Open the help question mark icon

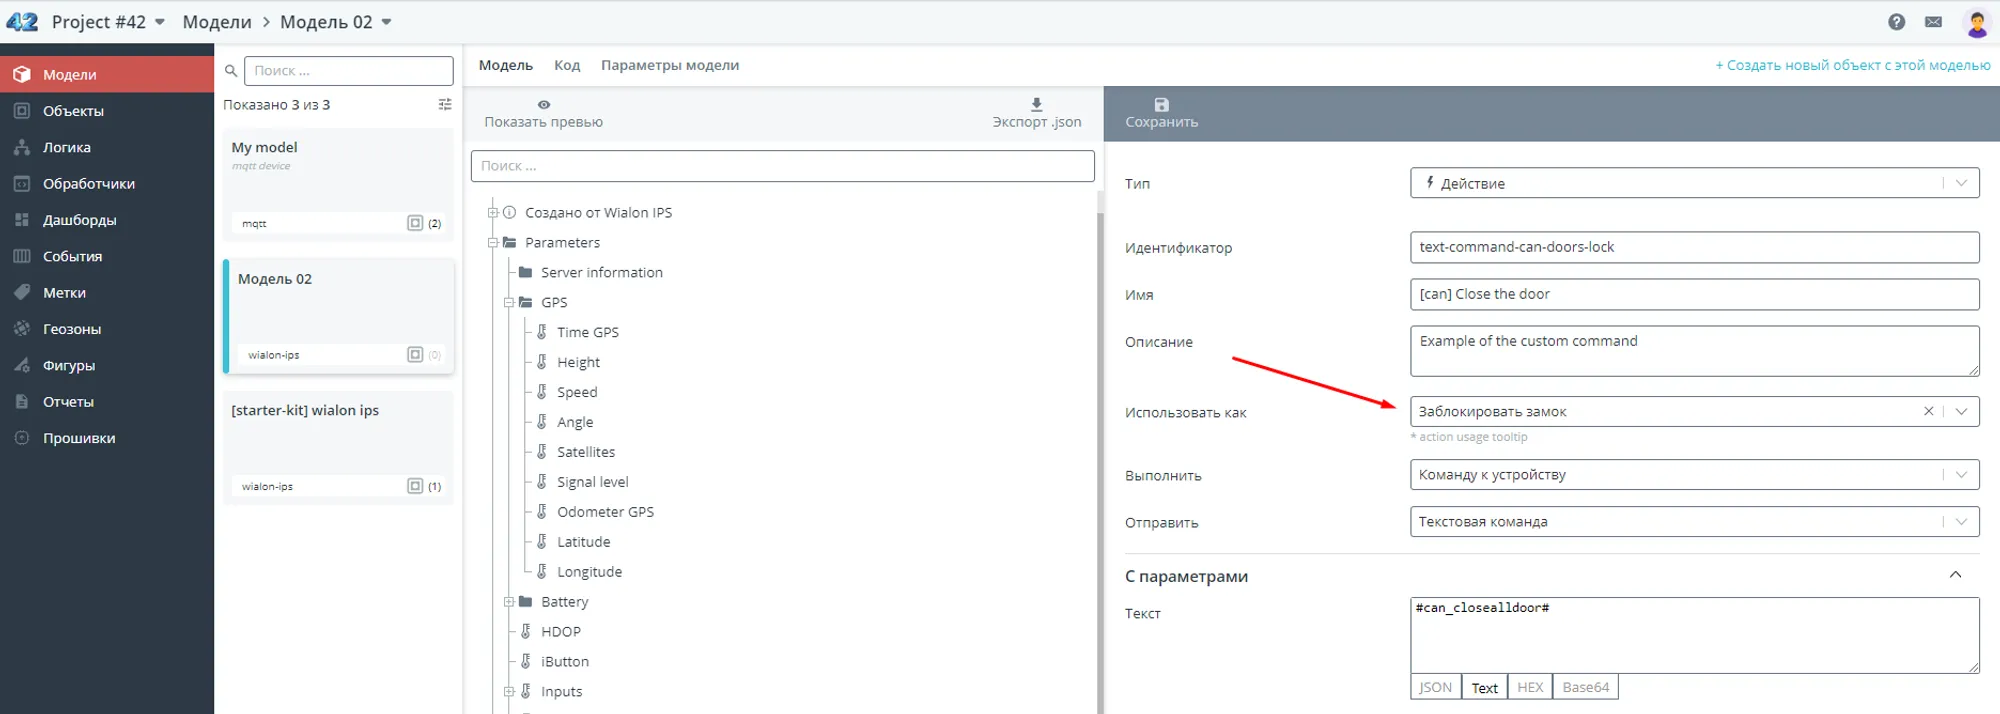click(1896, 22)
